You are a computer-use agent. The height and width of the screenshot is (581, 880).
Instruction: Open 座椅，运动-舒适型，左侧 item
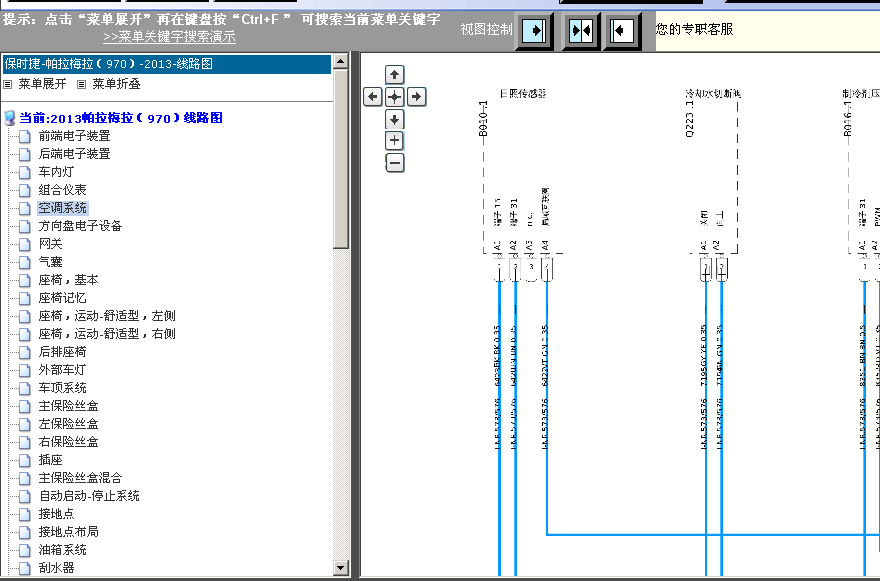107,316
